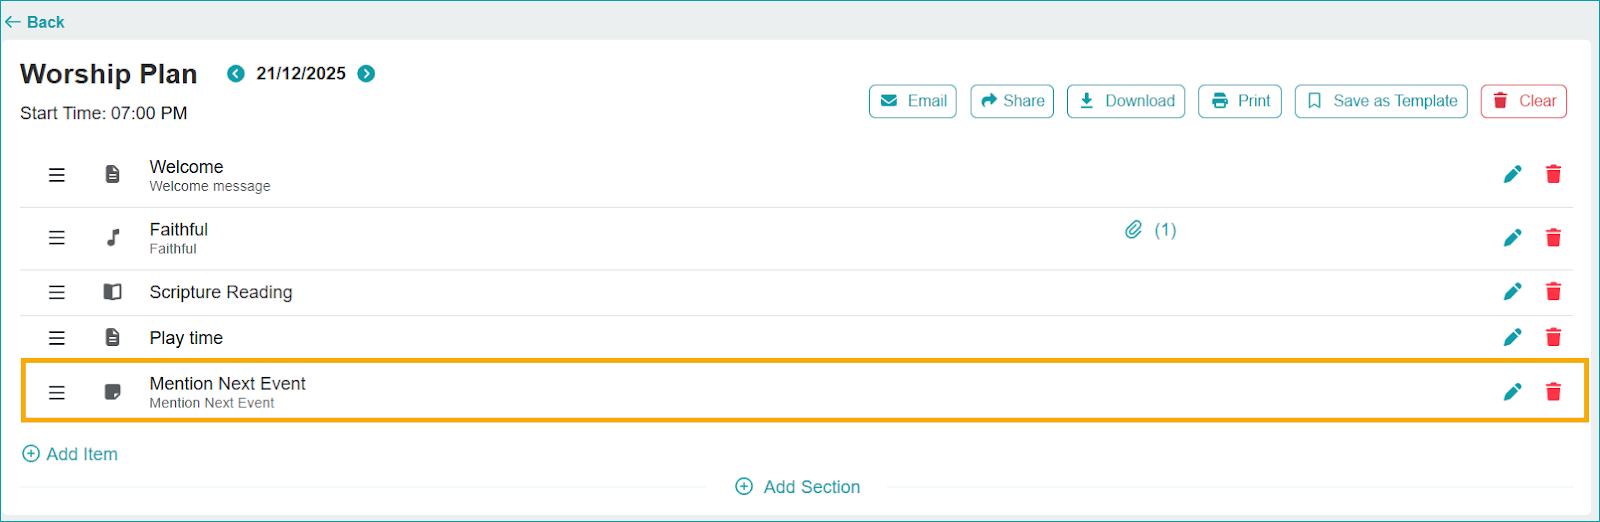Print the worship plan
Screen dimensions: 1600x522
tap(1240, 101)
